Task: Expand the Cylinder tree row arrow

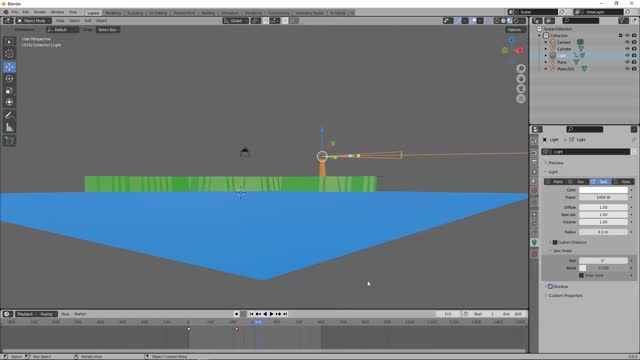Action: point(546,49)
